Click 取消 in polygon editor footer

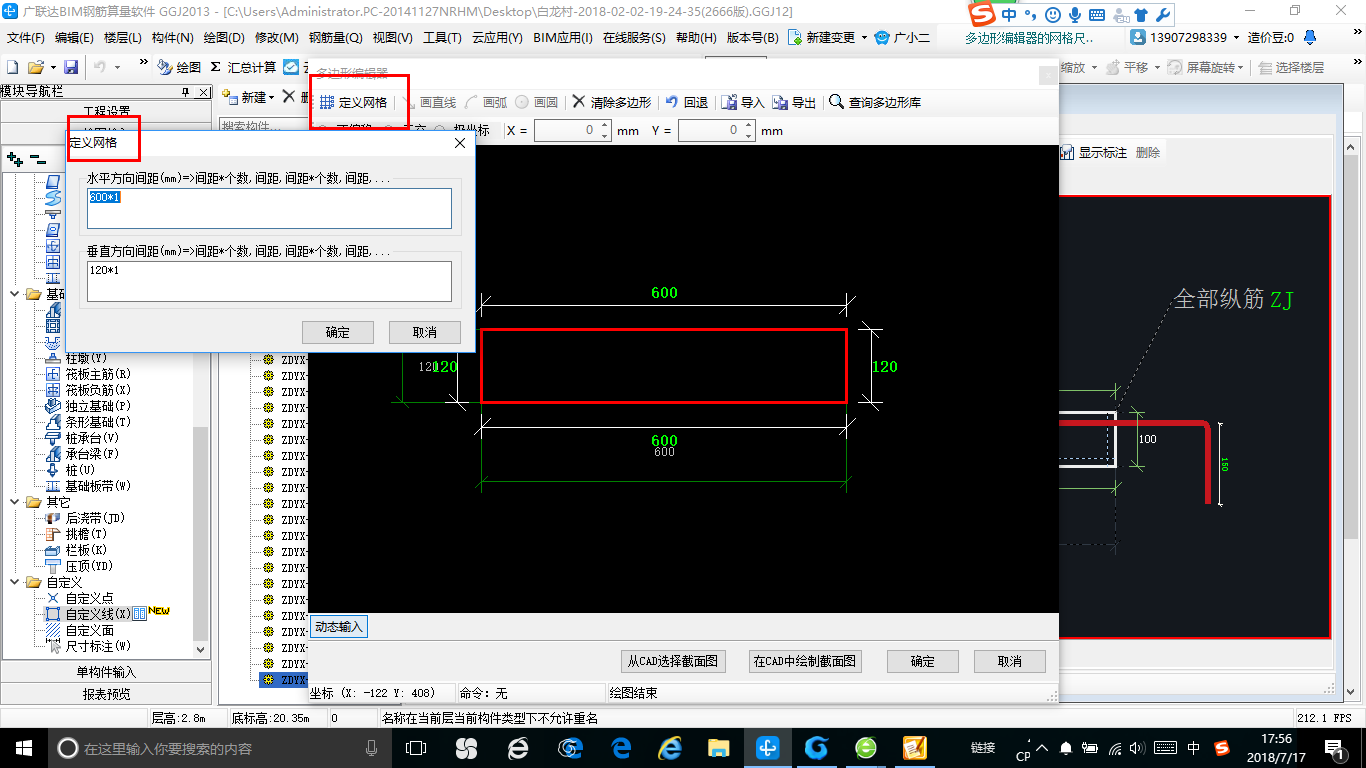1010,661
